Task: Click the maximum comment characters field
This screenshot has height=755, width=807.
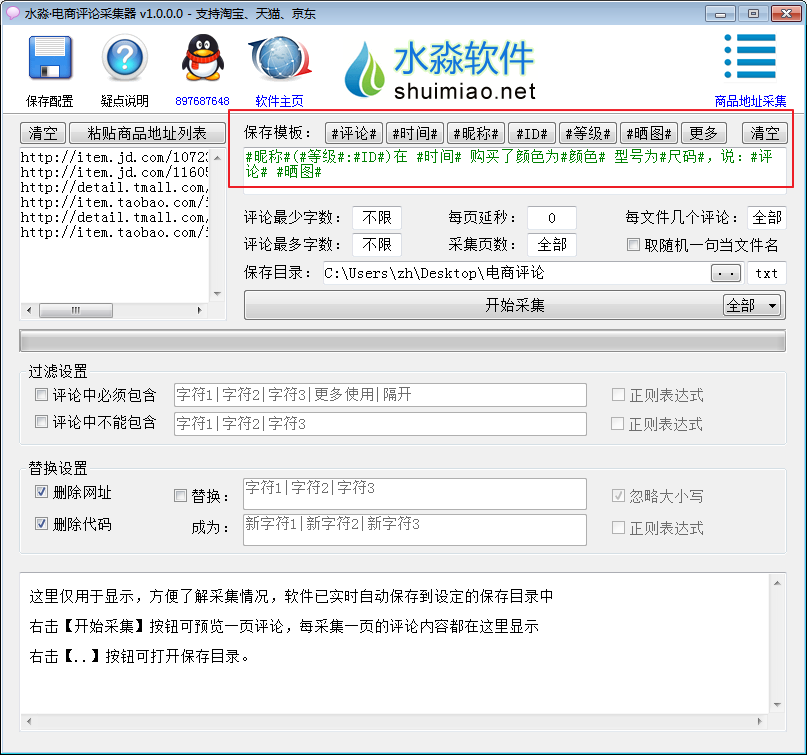Action: 377,244
